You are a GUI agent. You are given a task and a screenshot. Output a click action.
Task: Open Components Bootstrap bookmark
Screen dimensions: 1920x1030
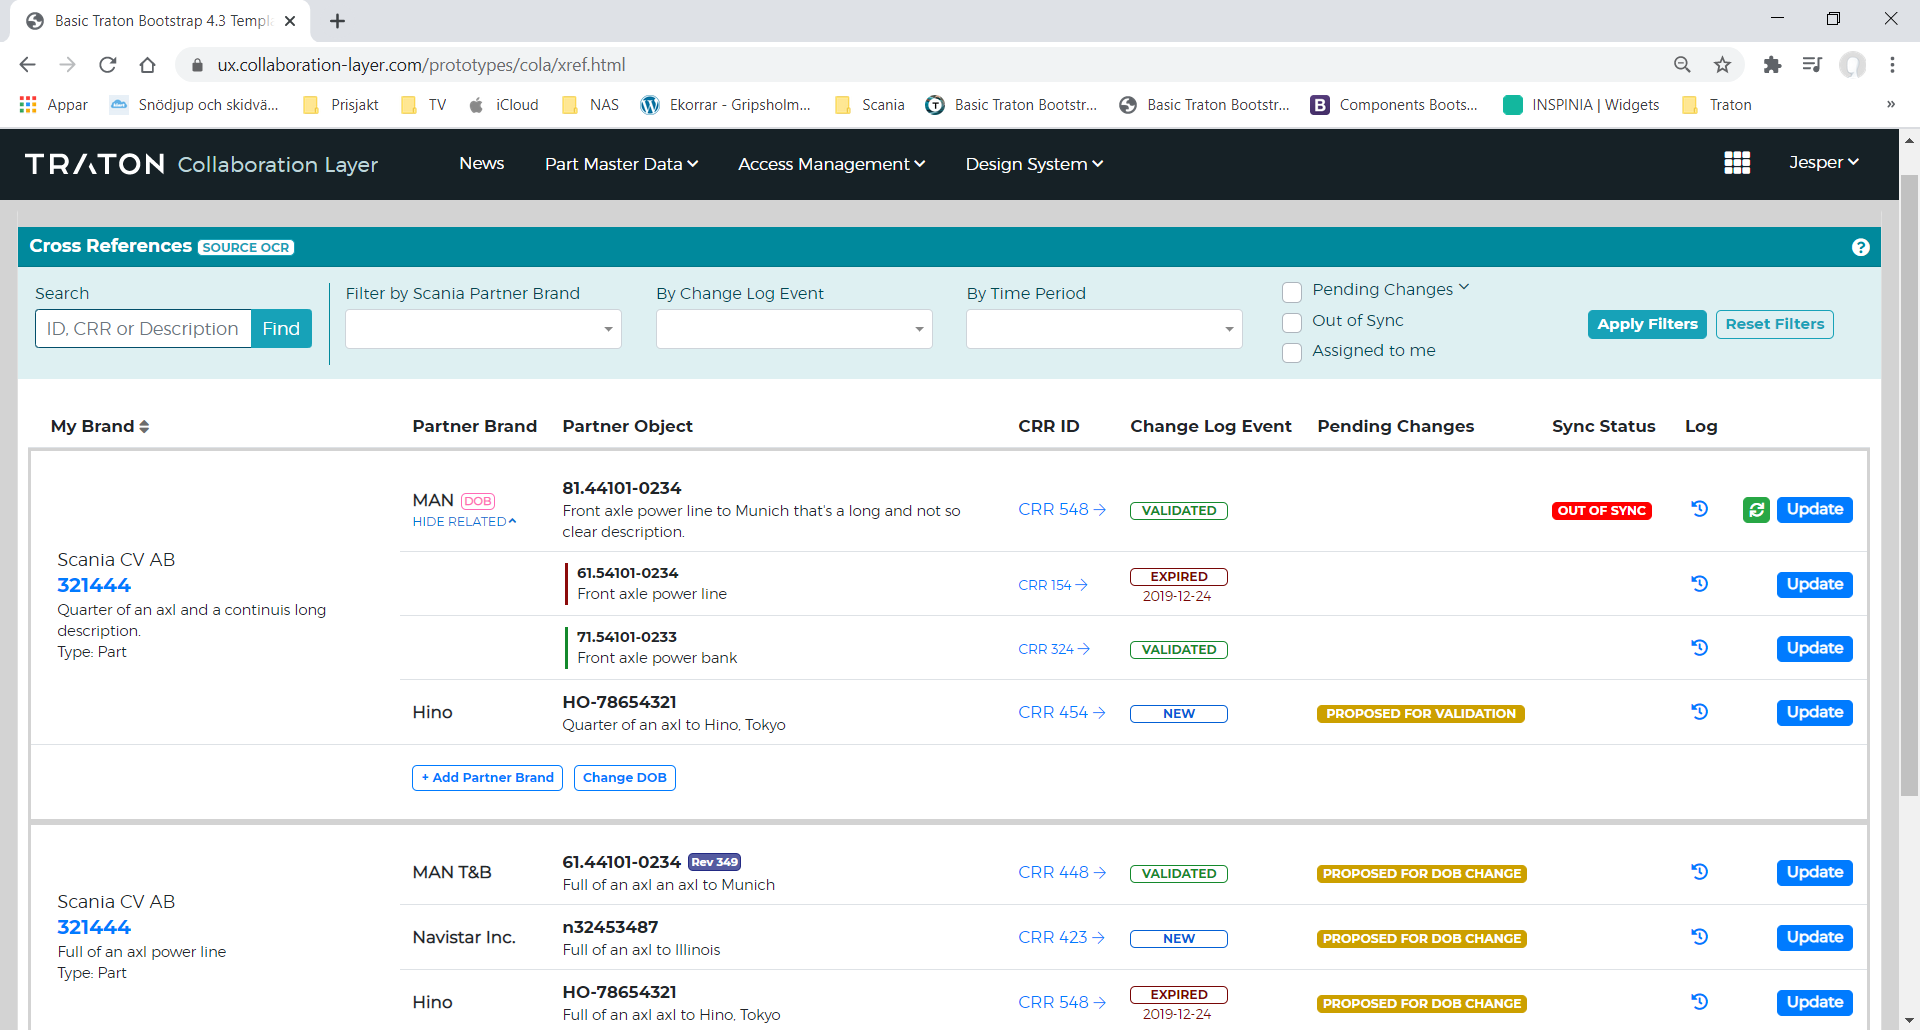(1394, 105)
